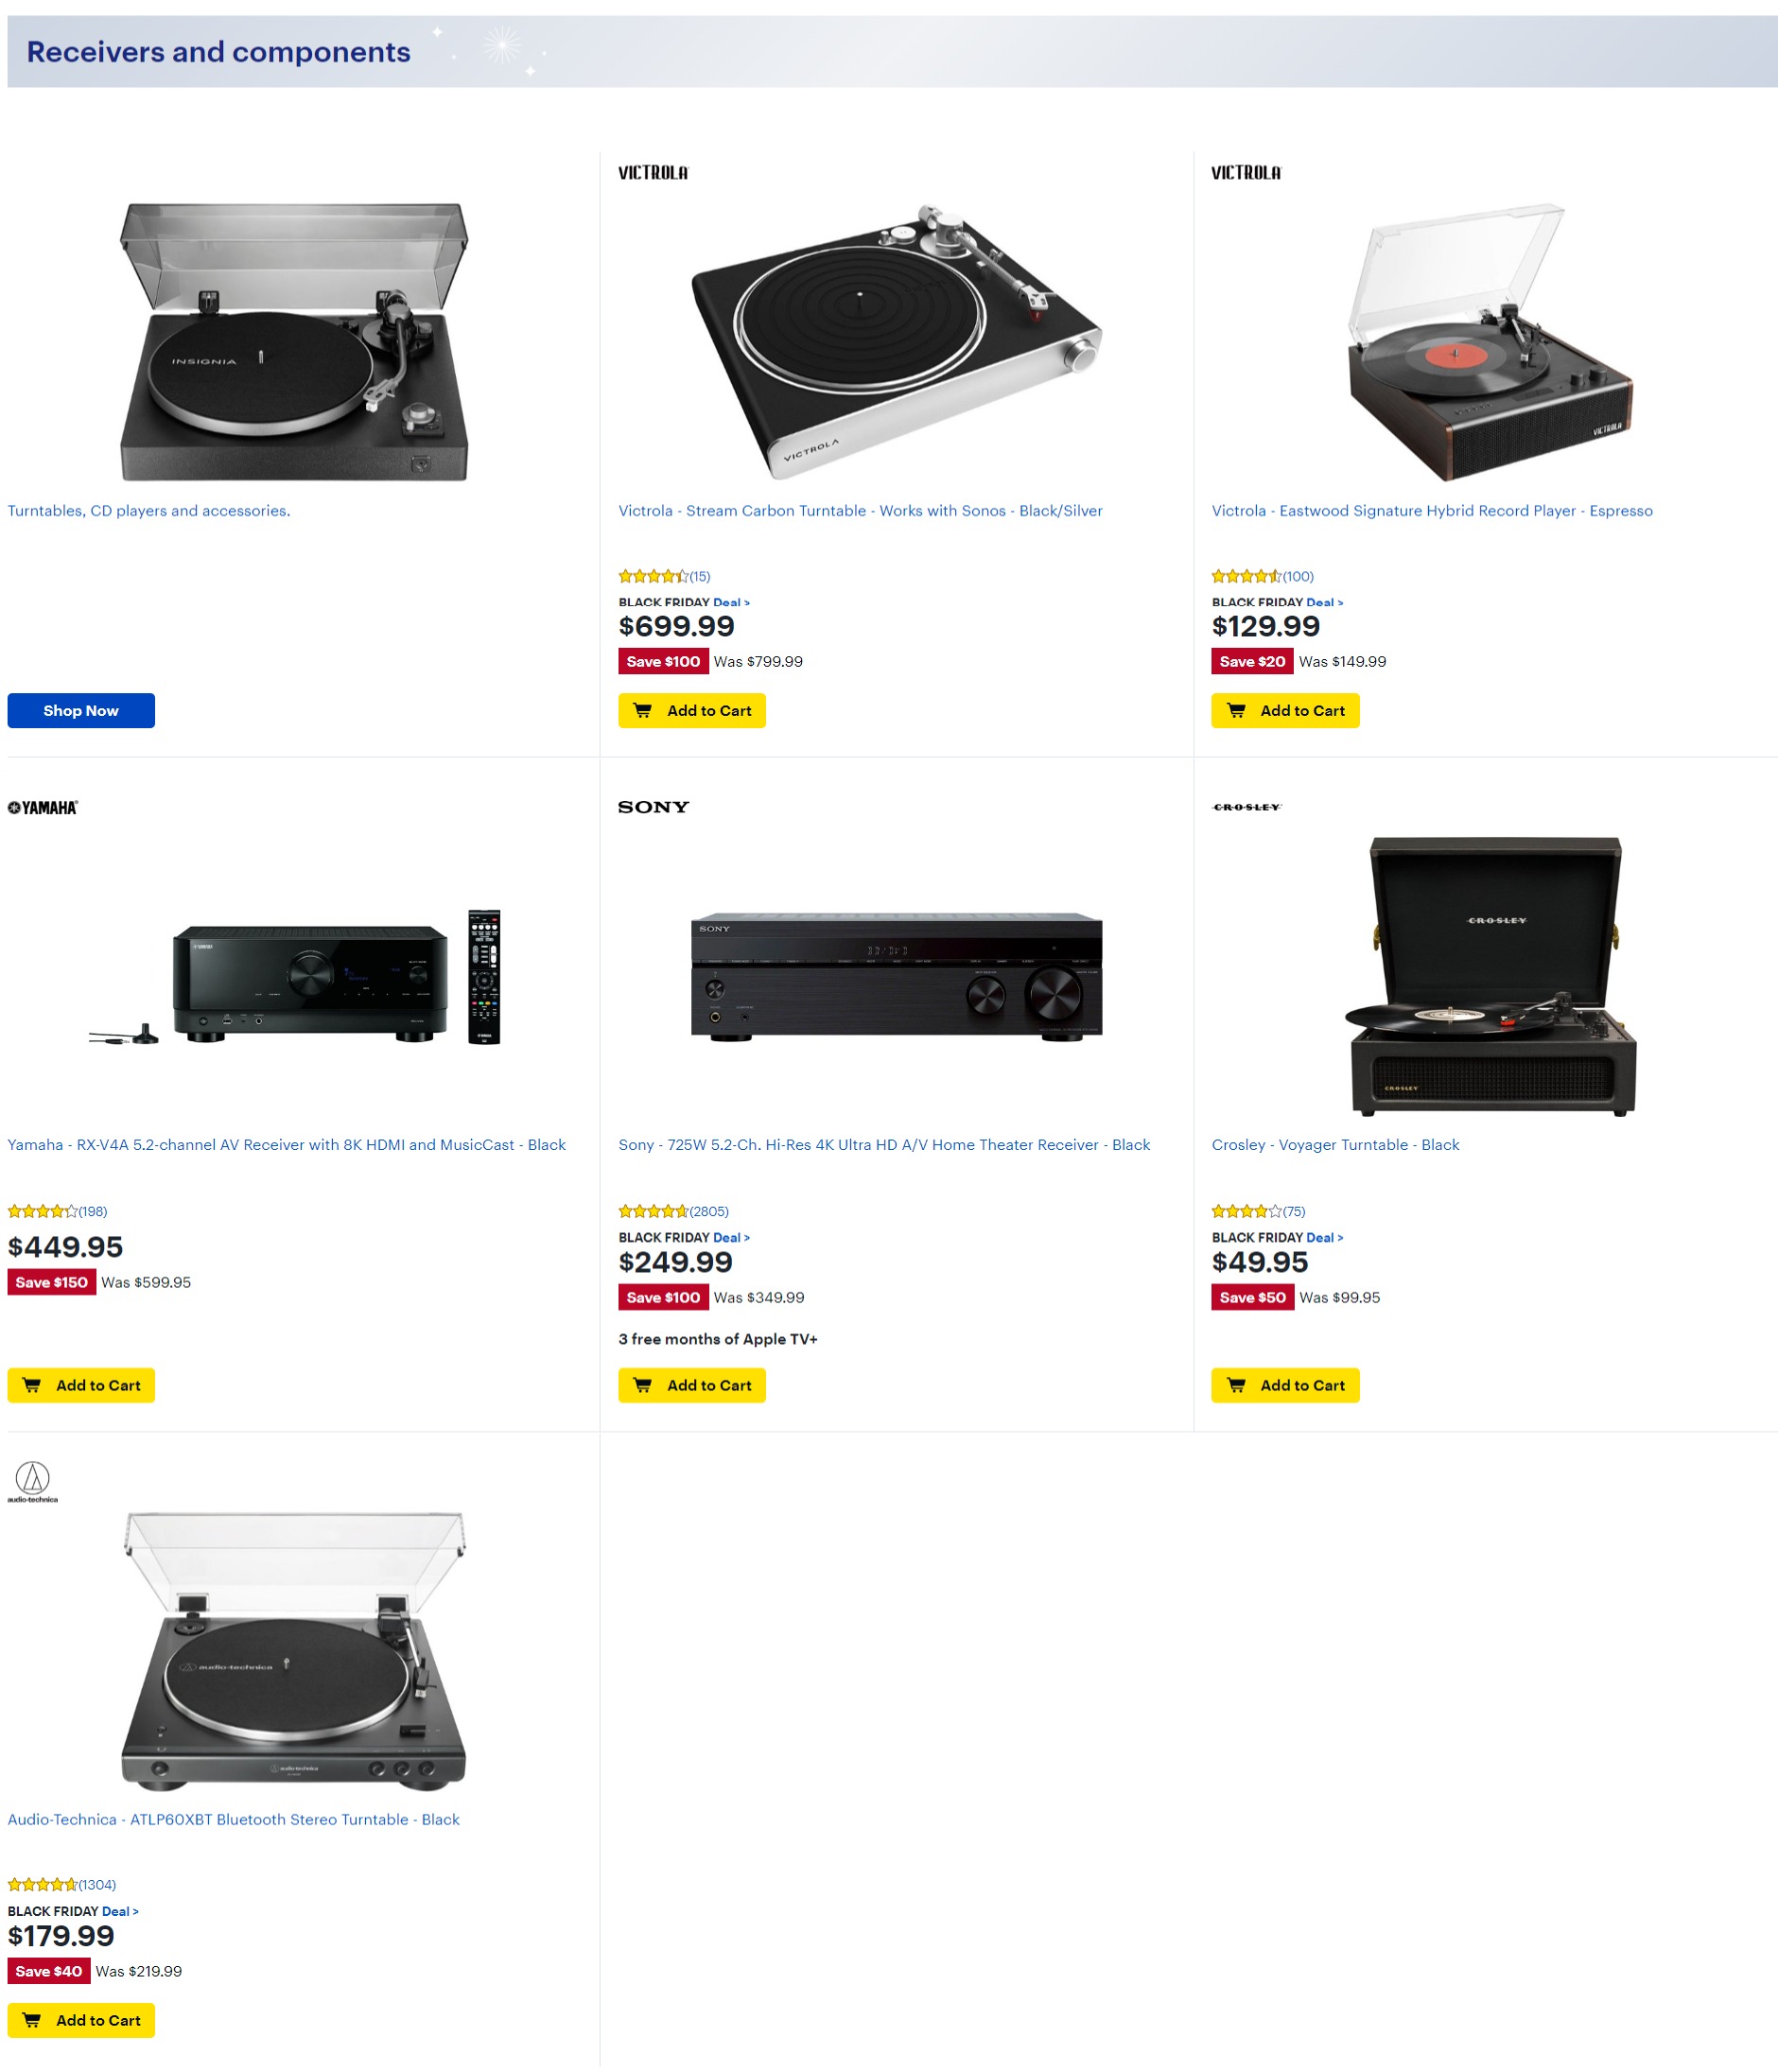Click Shop Now for turntables and accessories

(x=81, y=710)
